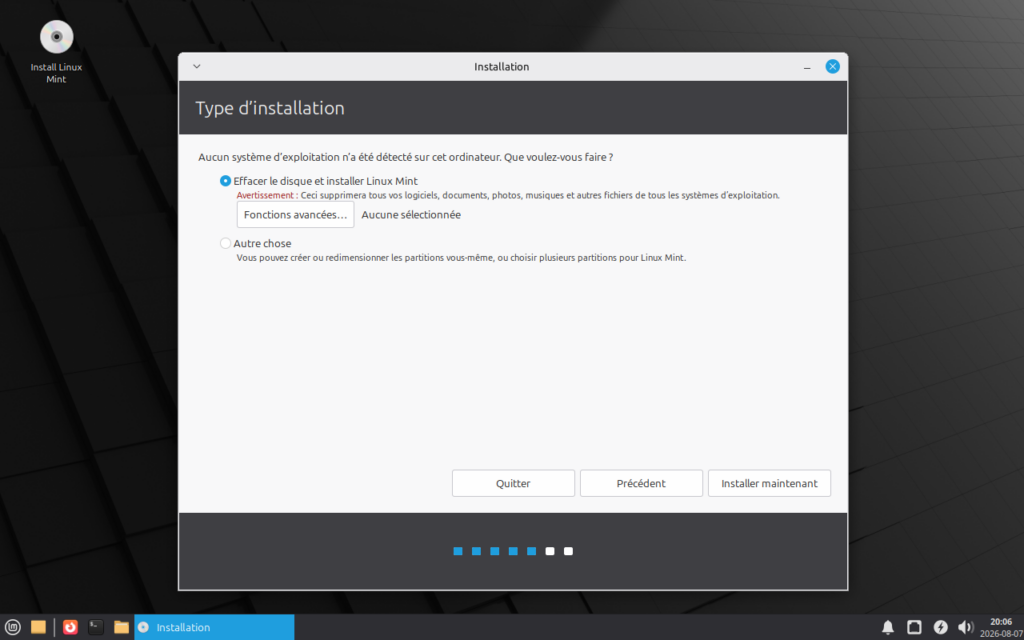Click the Aucune sélectionnée text
The image size is (1024, 640).
point(411,215)
